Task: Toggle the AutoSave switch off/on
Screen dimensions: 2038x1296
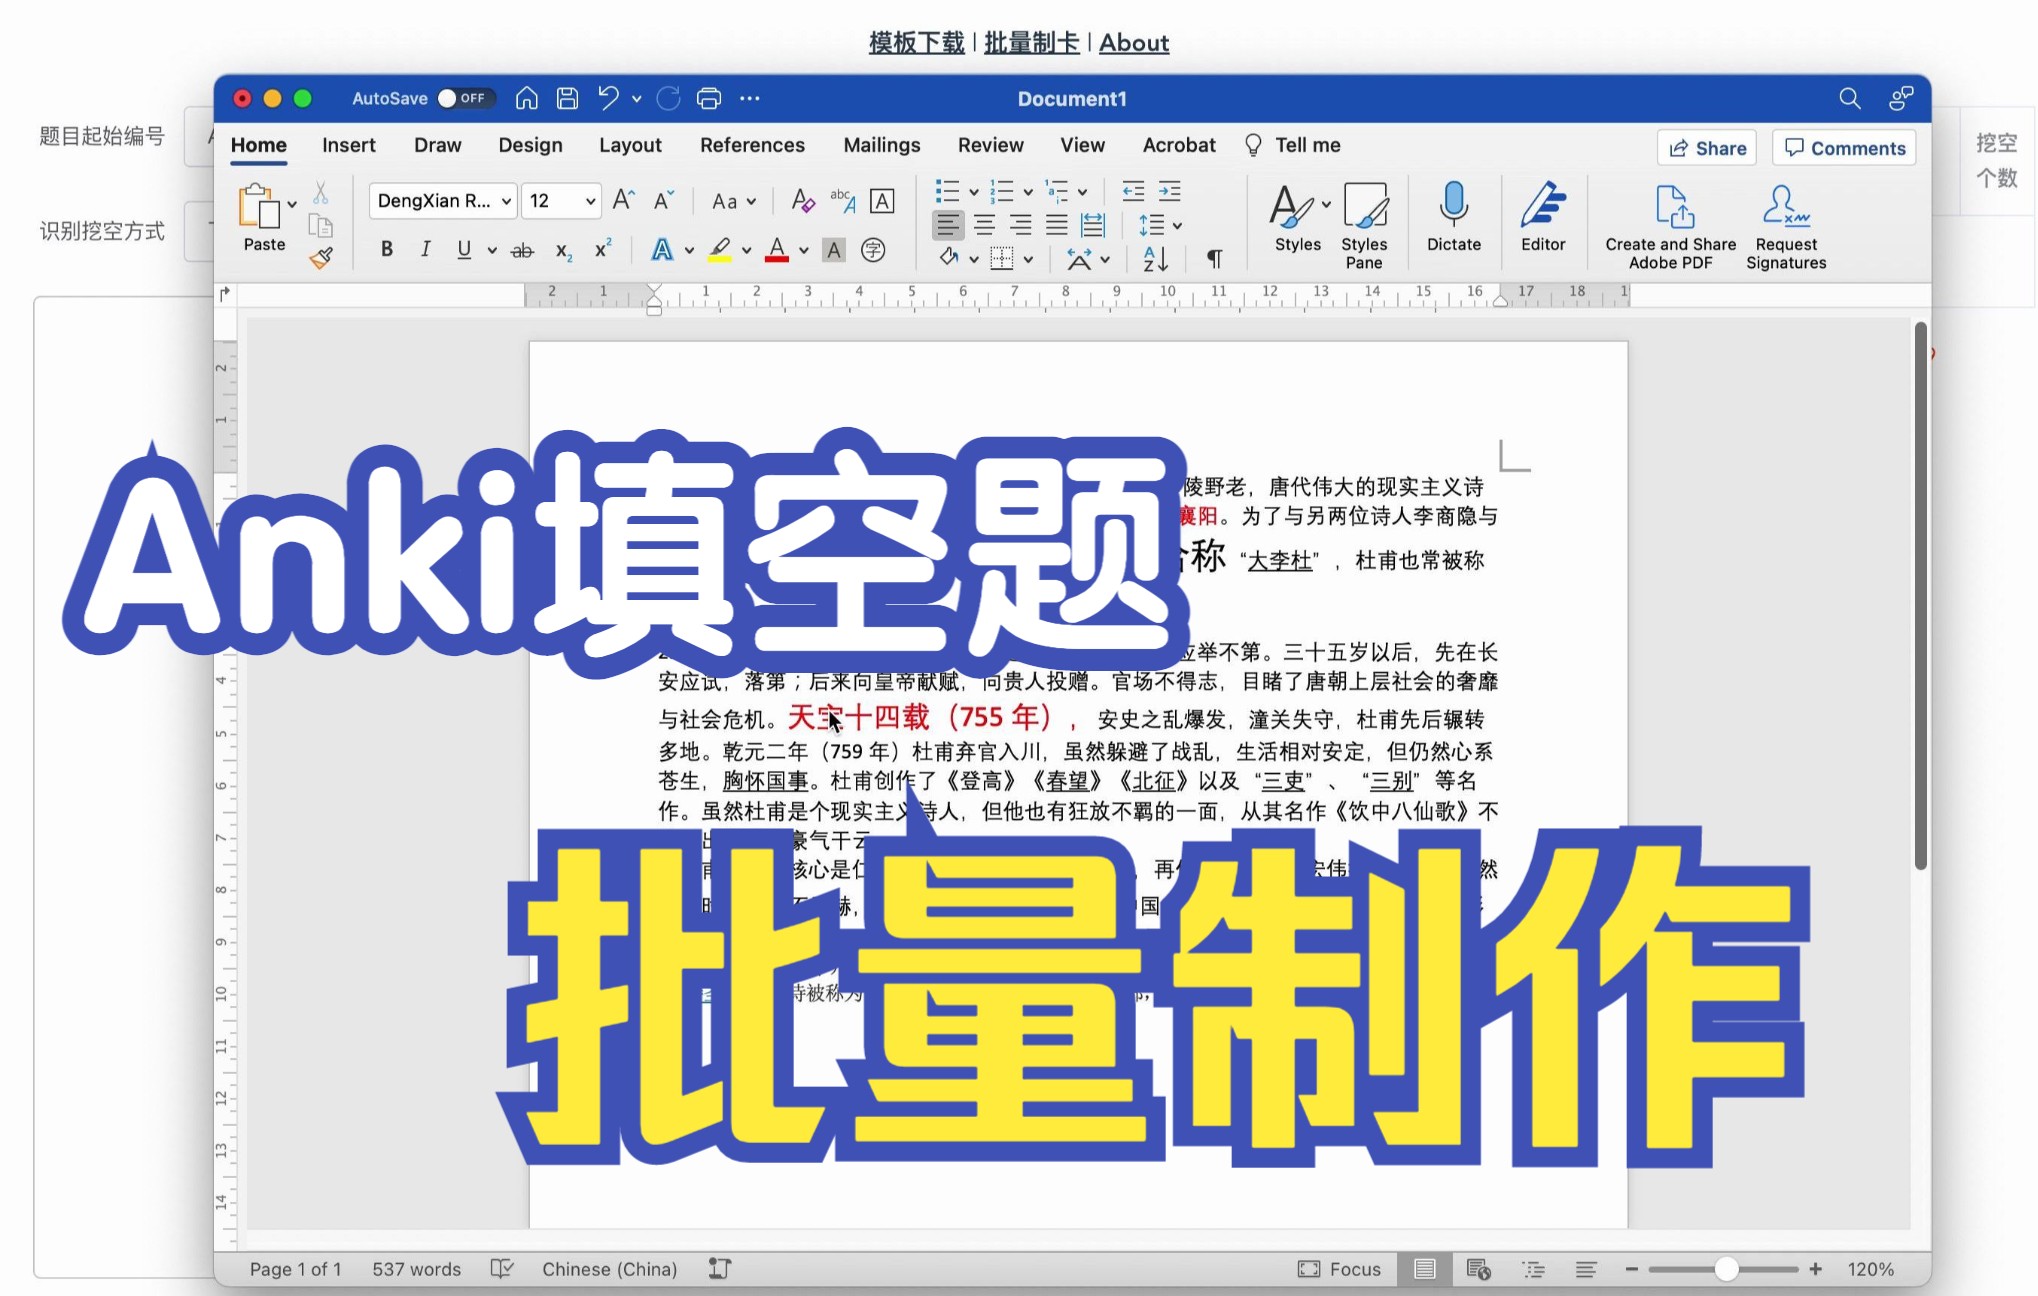Action: [465, 98]
